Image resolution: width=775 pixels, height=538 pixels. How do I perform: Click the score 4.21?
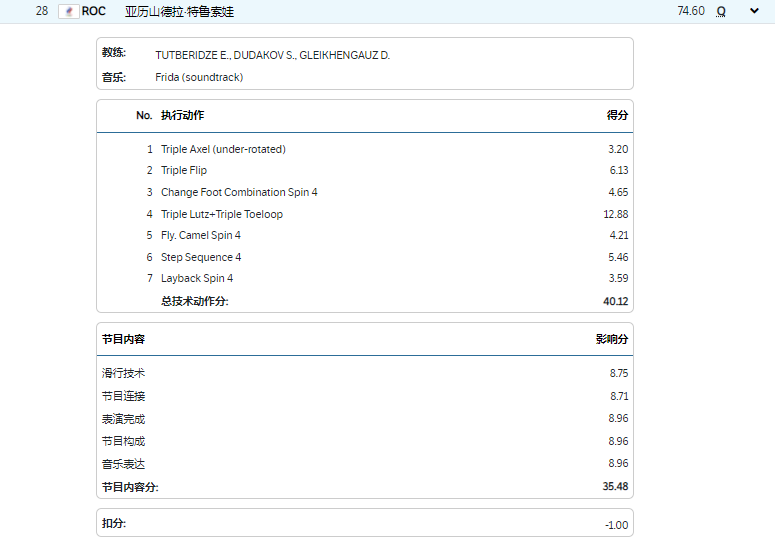619,235
